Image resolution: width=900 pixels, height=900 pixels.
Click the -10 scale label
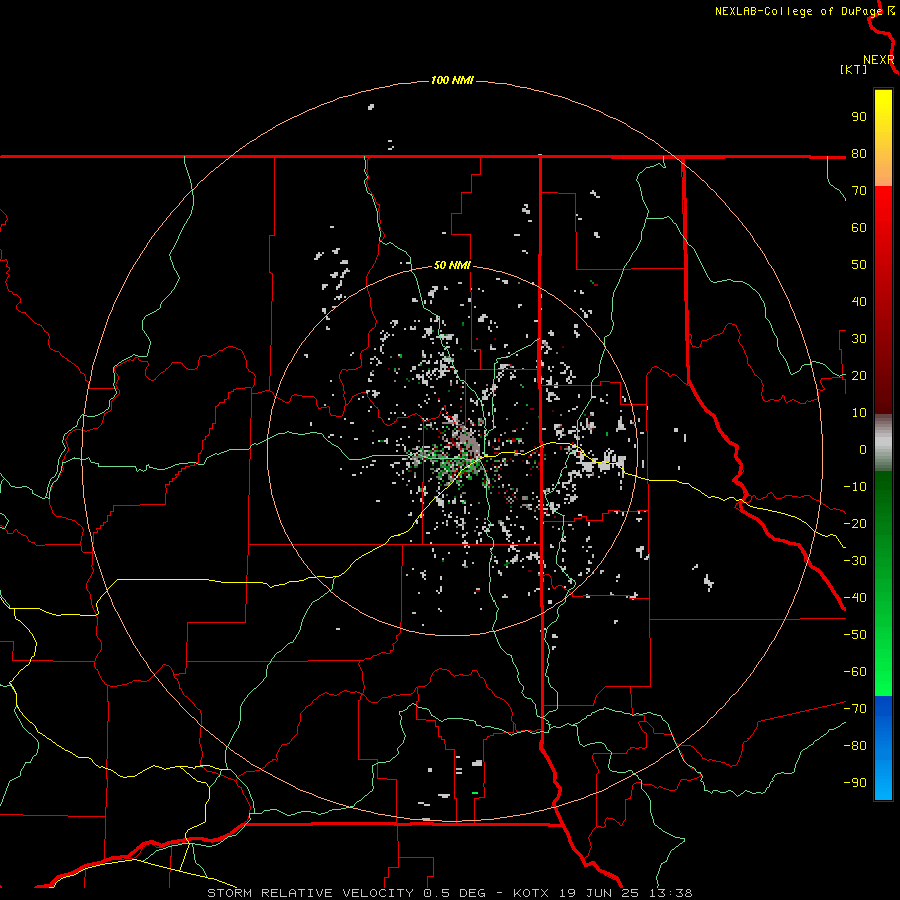(855, 487)
